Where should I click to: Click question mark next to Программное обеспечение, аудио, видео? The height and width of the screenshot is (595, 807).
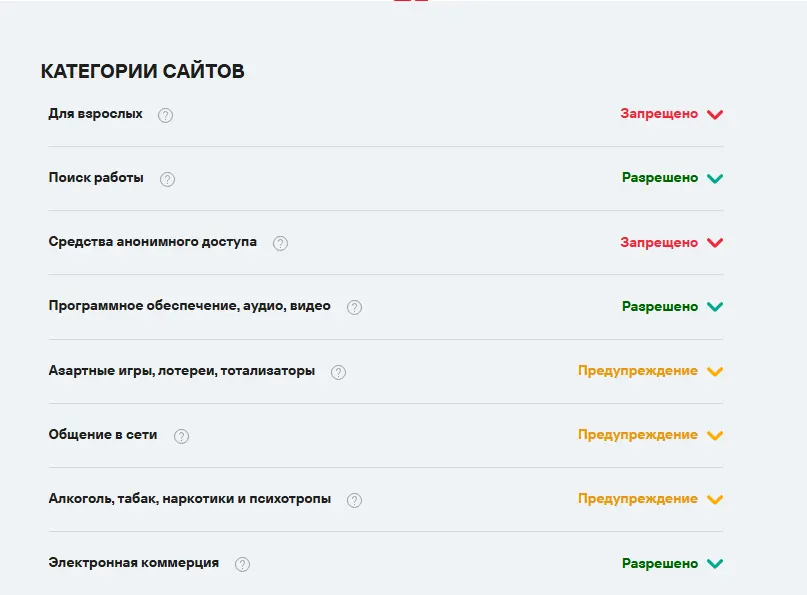355,307
